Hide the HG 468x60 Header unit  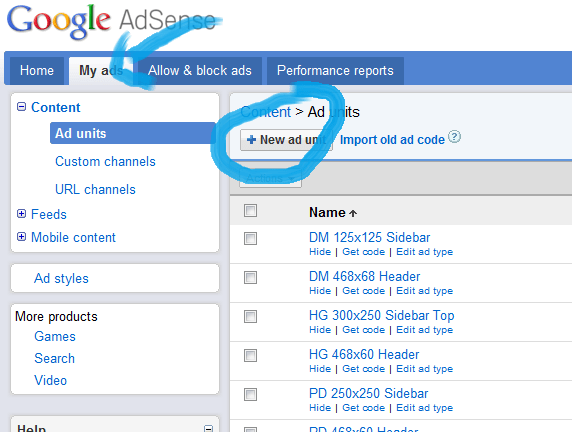(320, 369)
